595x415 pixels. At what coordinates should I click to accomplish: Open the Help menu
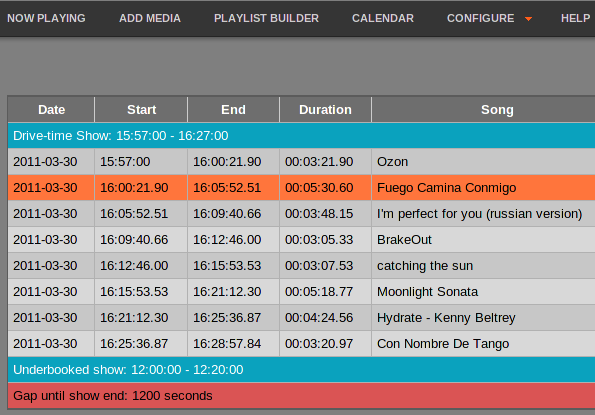click(x=575, y=18)
